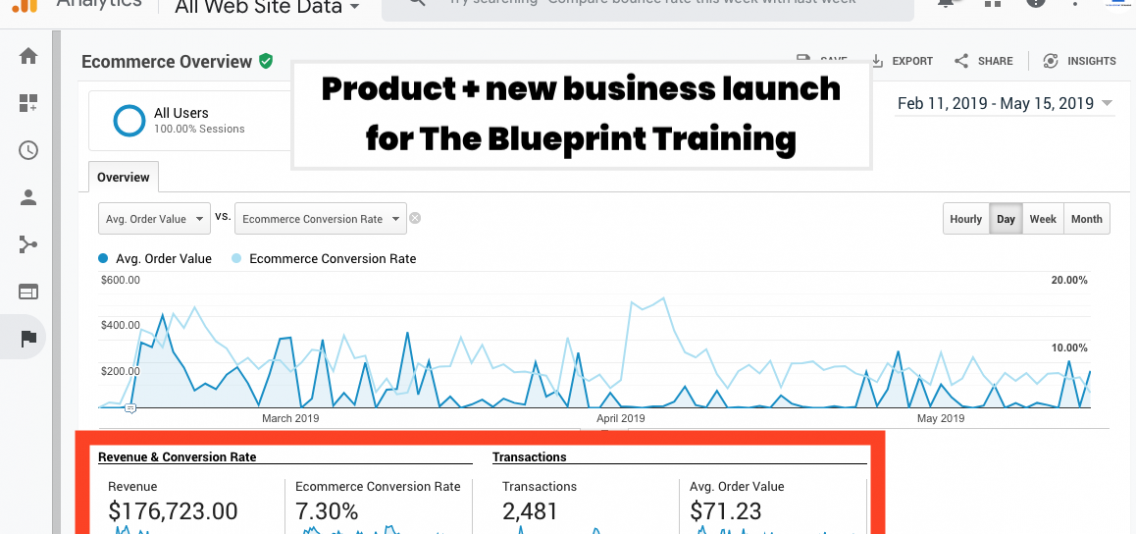1136x534 pixels.
Task: Click the Share icon
Action: tap(961, 61)
